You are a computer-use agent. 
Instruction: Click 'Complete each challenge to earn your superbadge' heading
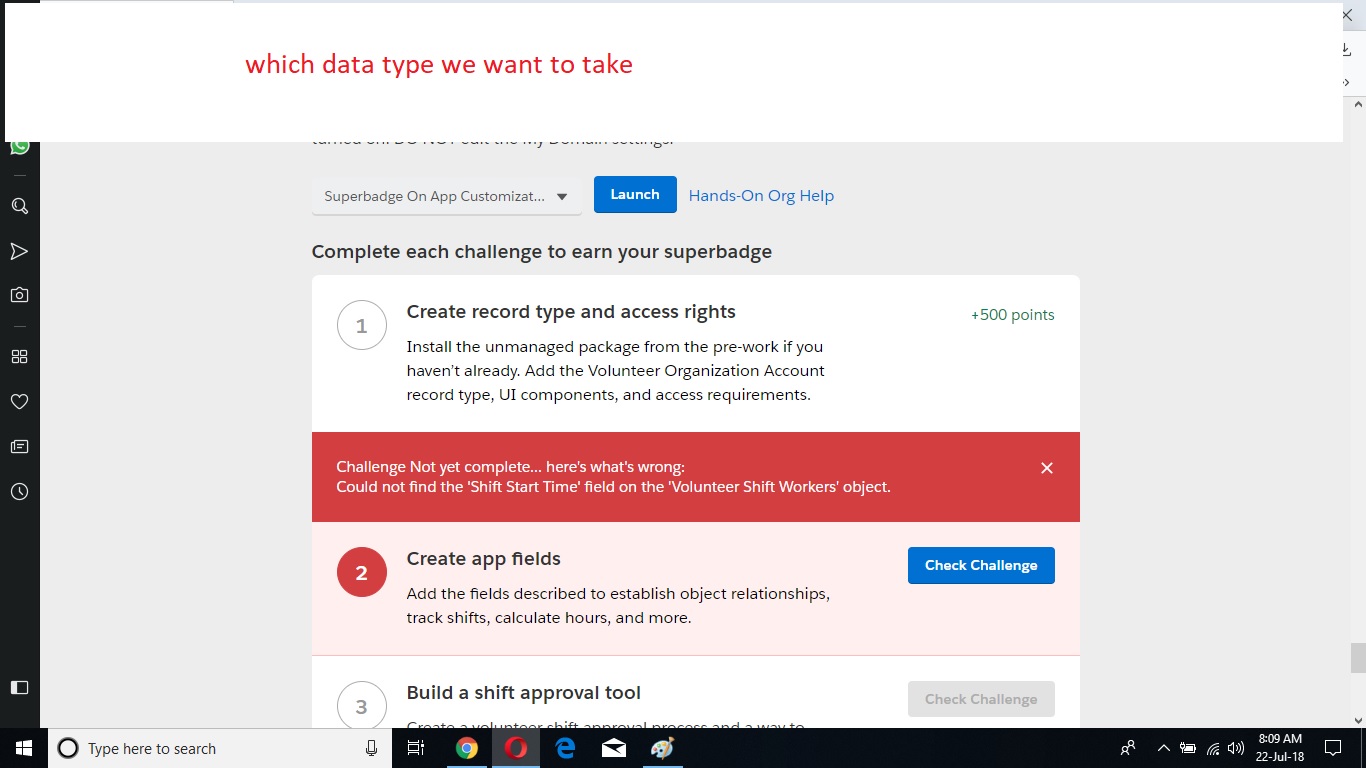pyautogui.click(x=542, y=252)
